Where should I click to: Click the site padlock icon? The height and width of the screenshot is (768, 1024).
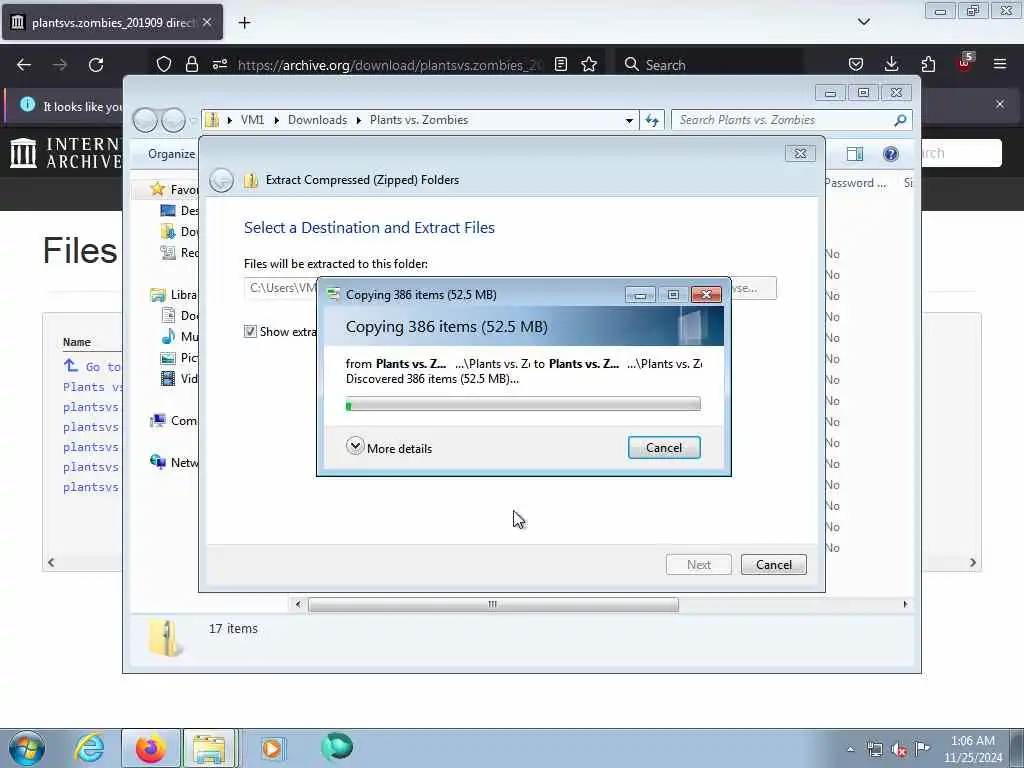[191, 64]
